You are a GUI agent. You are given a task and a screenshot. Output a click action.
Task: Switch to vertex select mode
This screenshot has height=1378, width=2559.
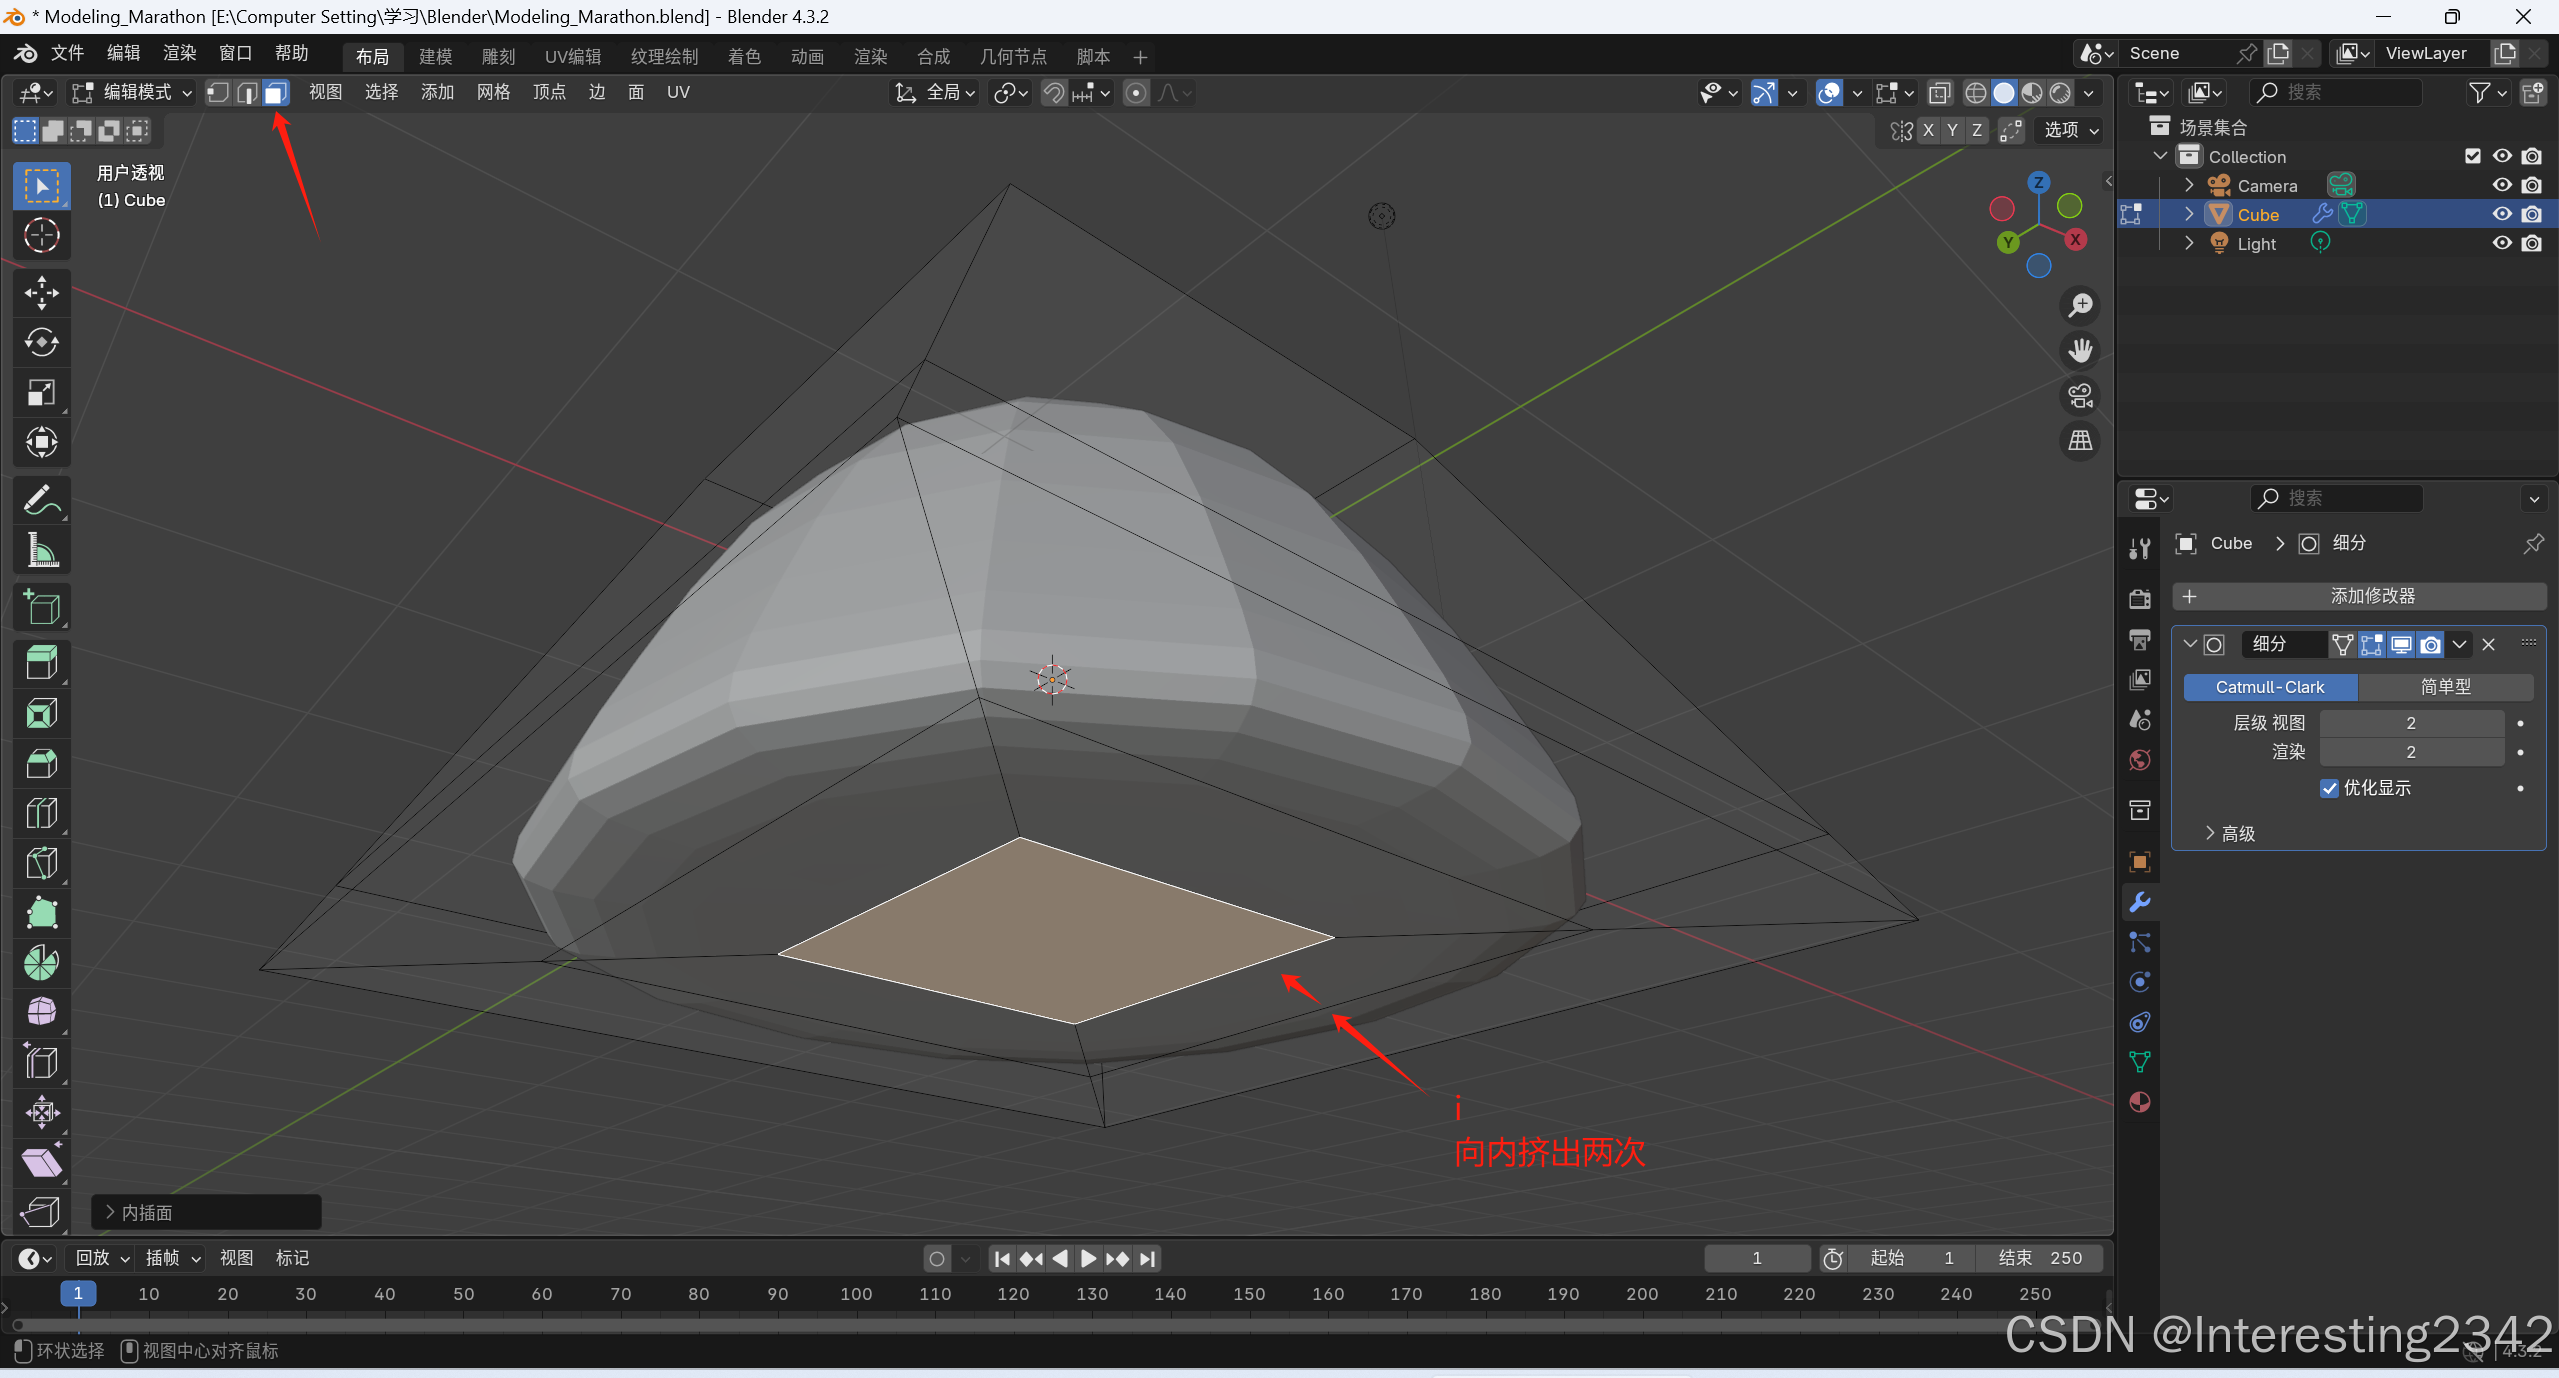tap(218, 93)
